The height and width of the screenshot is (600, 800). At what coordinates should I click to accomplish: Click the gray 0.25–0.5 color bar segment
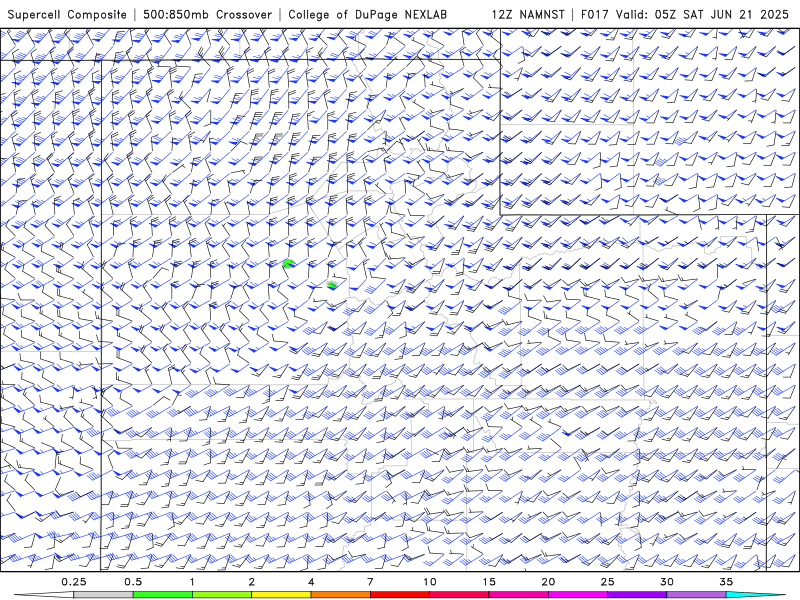[x=103, y=595]
